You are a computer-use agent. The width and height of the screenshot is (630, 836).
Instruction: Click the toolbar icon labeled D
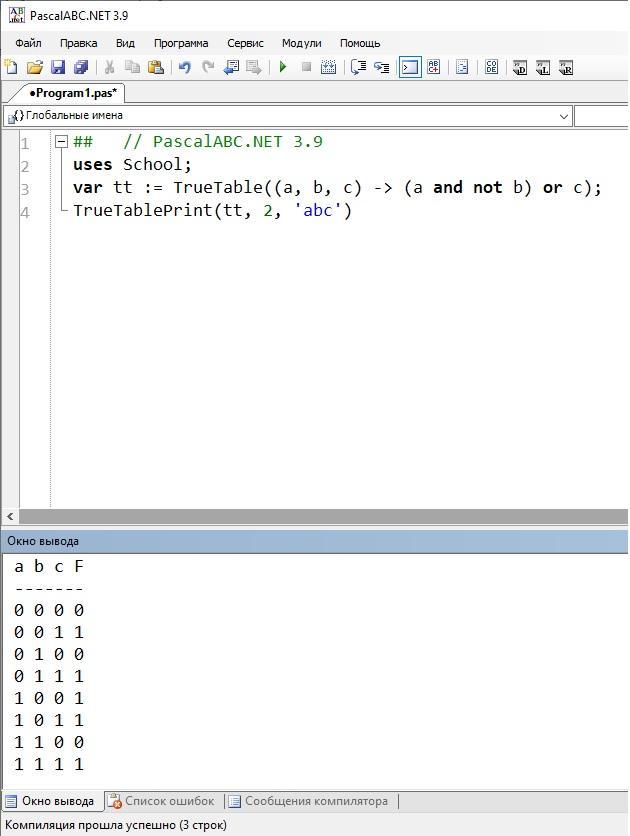tap(520, 68)
